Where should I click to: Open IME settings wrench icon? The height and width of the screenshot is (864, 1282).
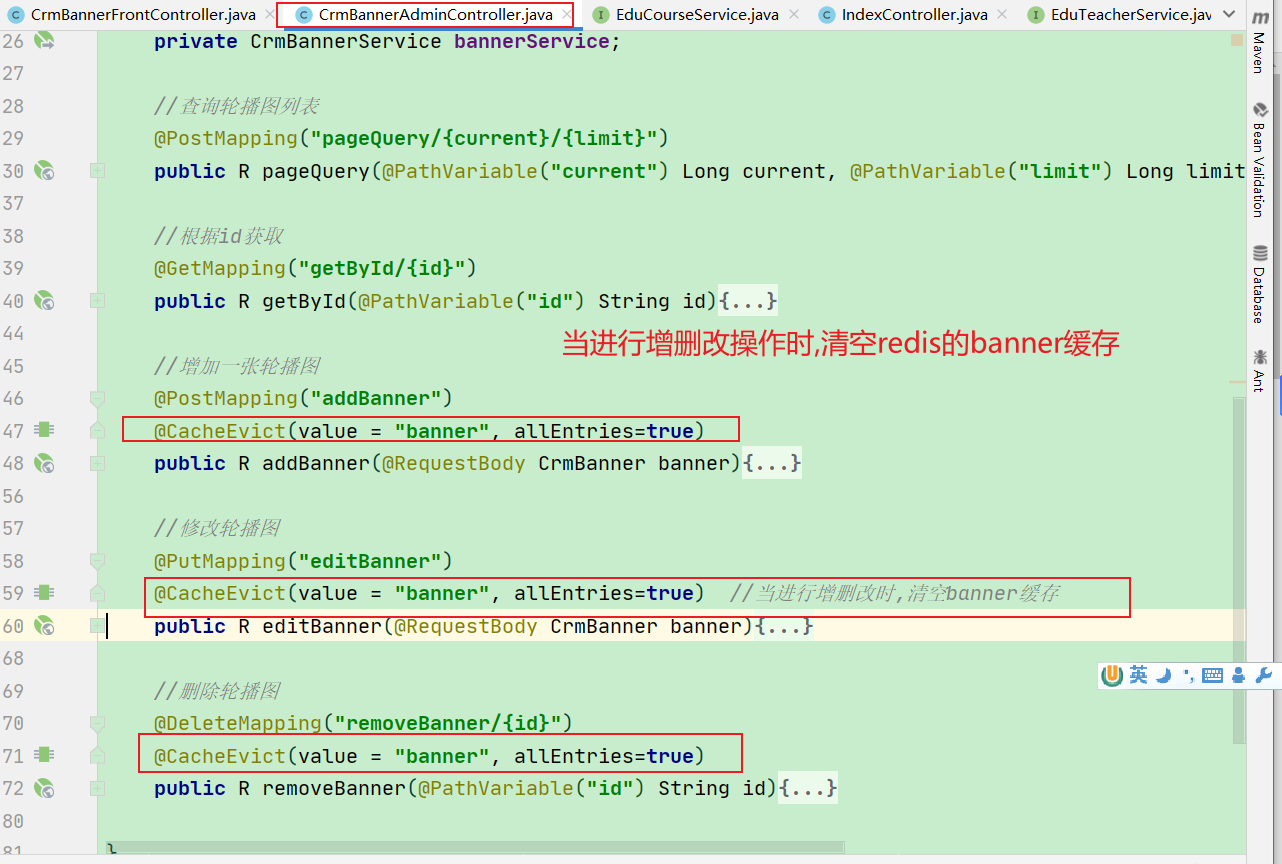1263,675
